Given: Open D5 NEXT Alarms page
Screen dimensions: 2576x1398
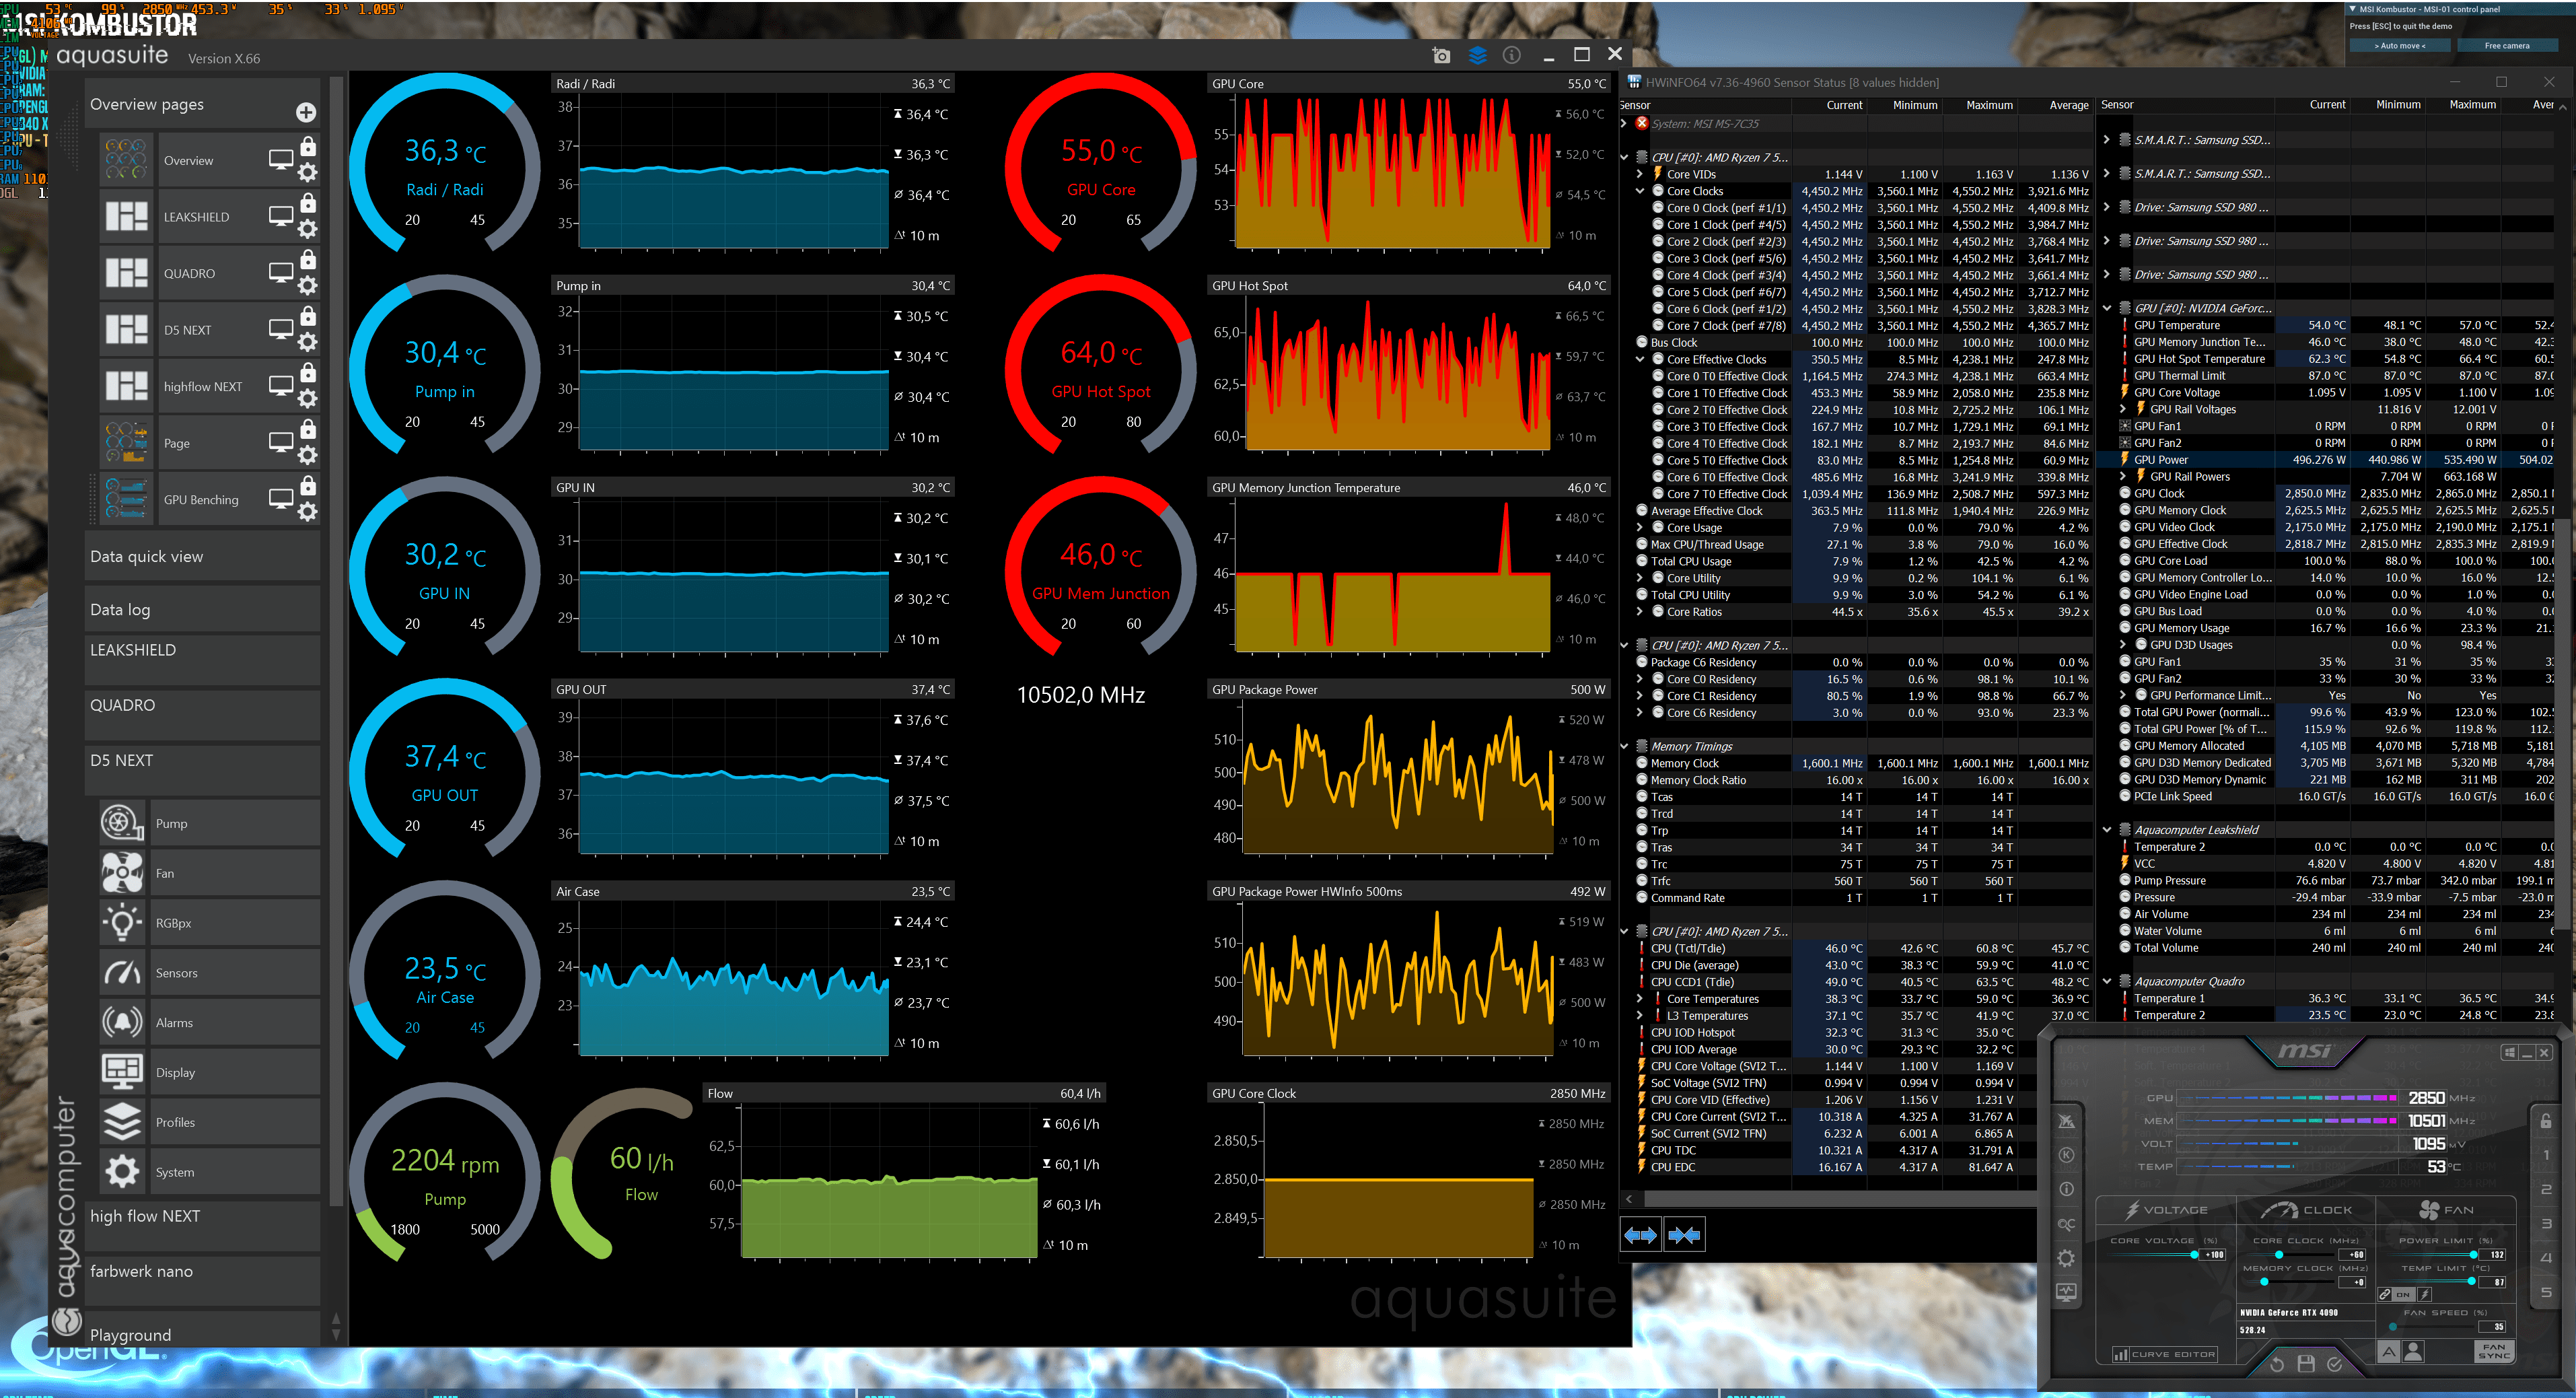Looking at the screenshot, I should click(209, 1022).
